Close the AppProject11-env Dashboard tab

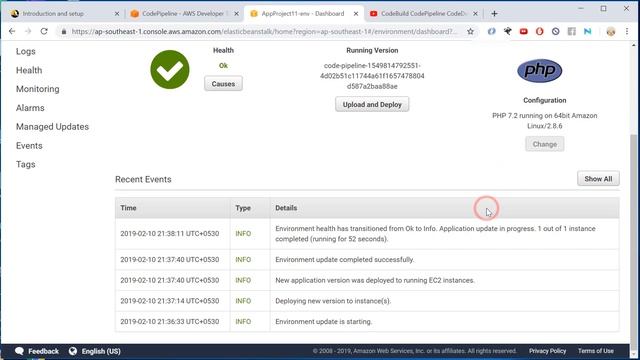tap(356, 13)
